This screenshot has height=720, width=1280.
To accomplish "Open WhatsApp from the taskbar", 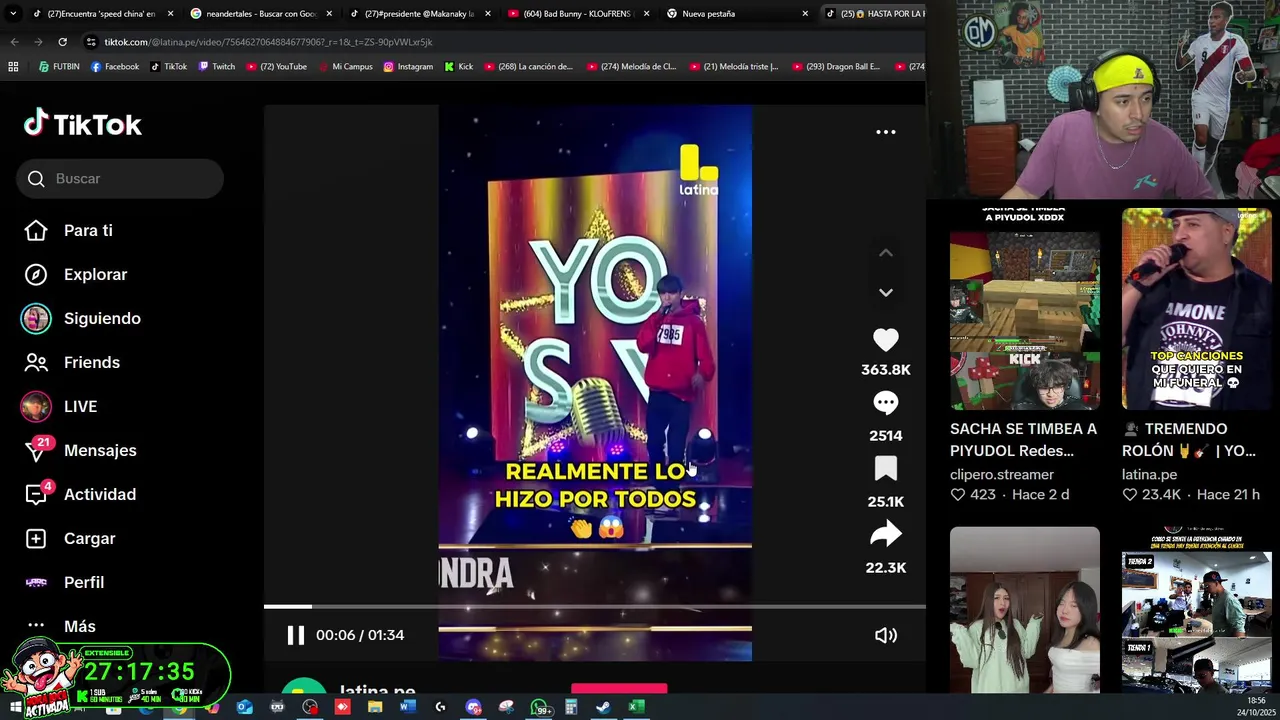I will pos(539,708).
